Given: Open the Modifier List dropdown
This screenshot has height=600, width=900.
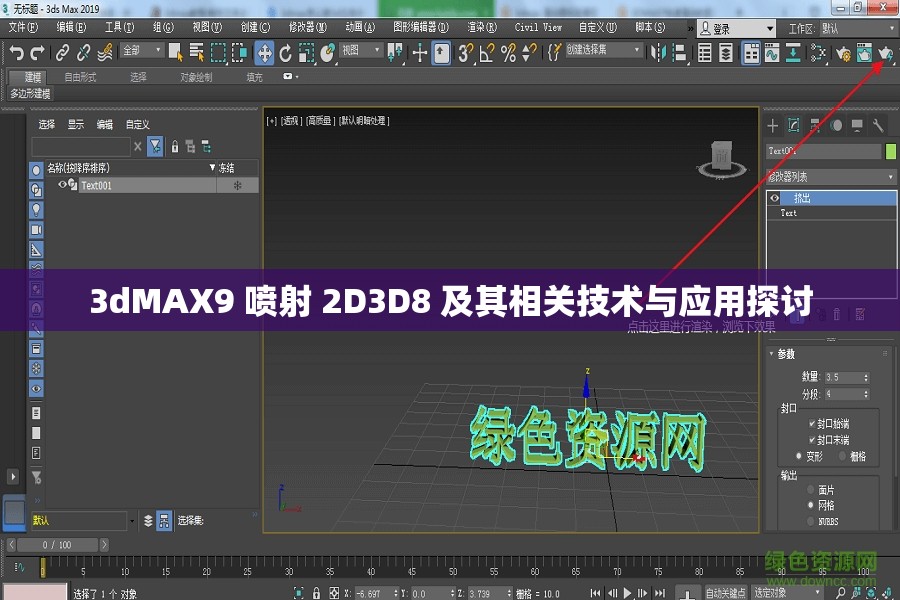Looking at the screenshot, I should (831, 177).
